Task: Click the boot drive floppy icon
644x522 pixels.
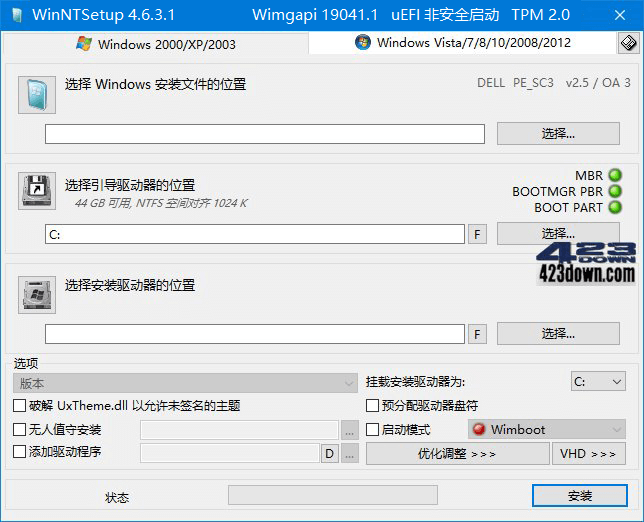Action: tap(37, 191)
